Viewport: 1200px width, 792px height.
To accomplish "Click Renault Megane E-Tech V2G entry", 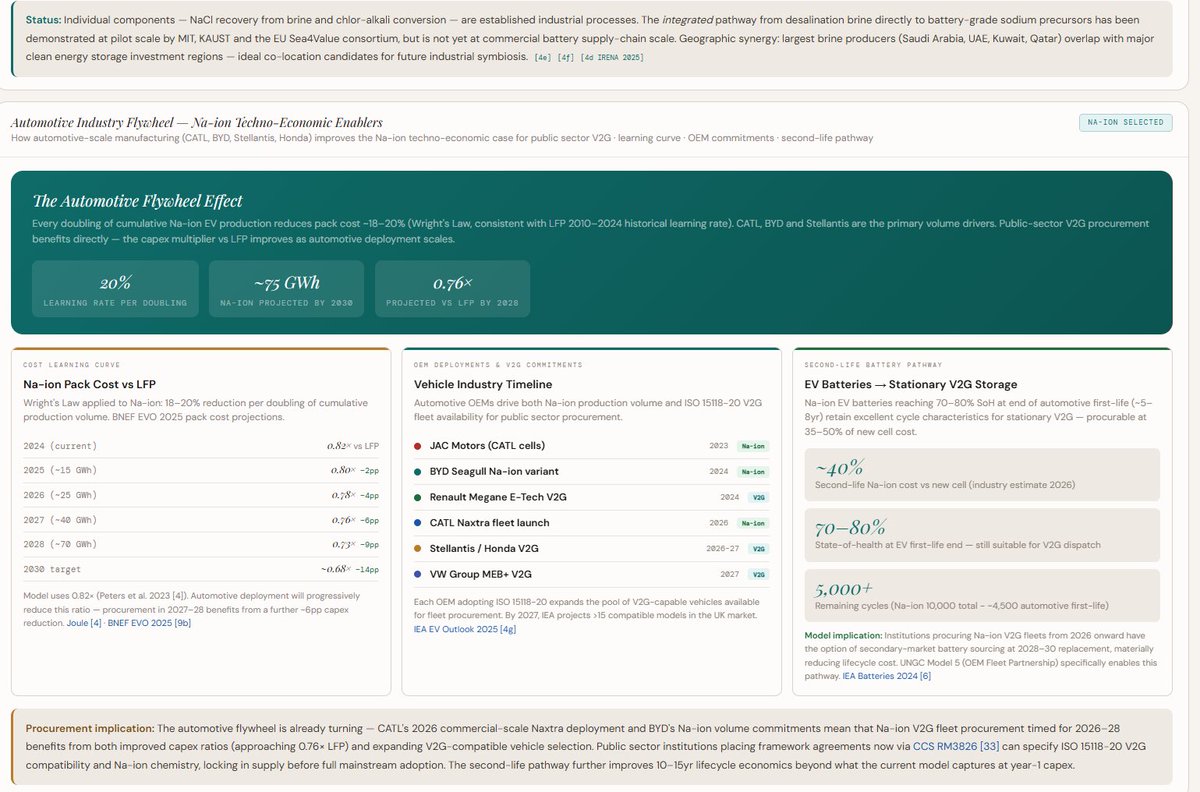I will click(498, 497).
